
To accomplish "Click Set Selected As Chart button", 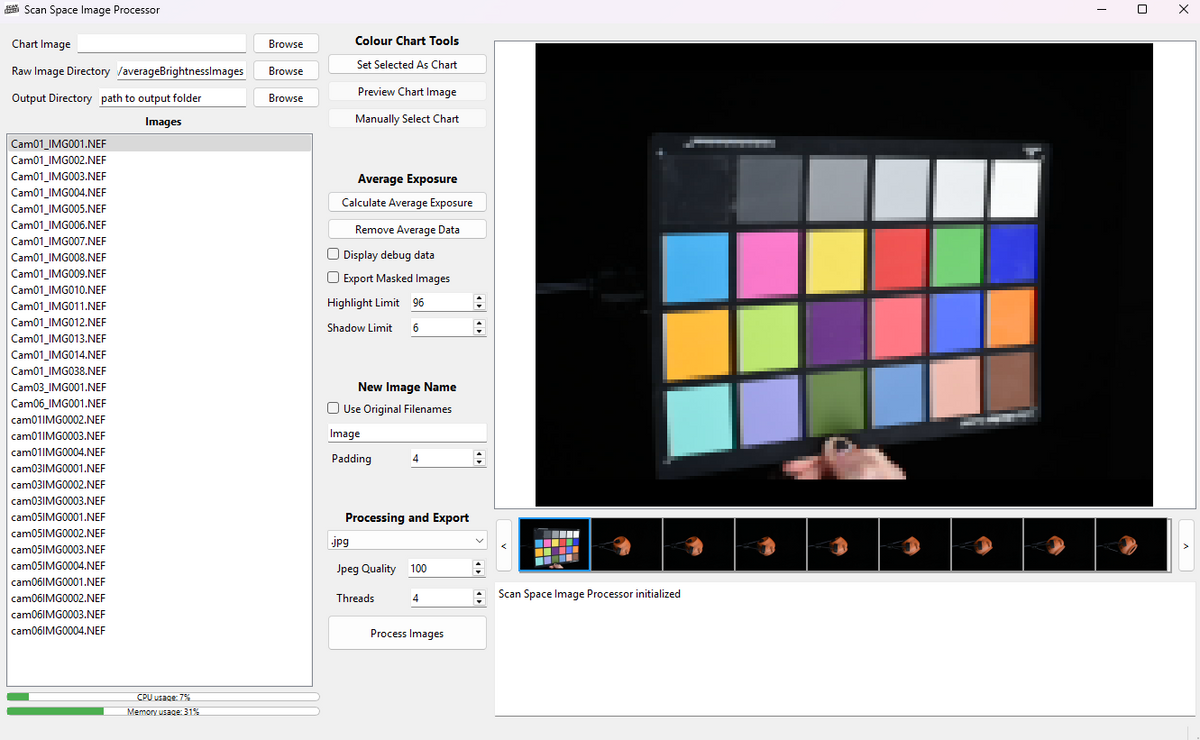I will pos(407,64).
